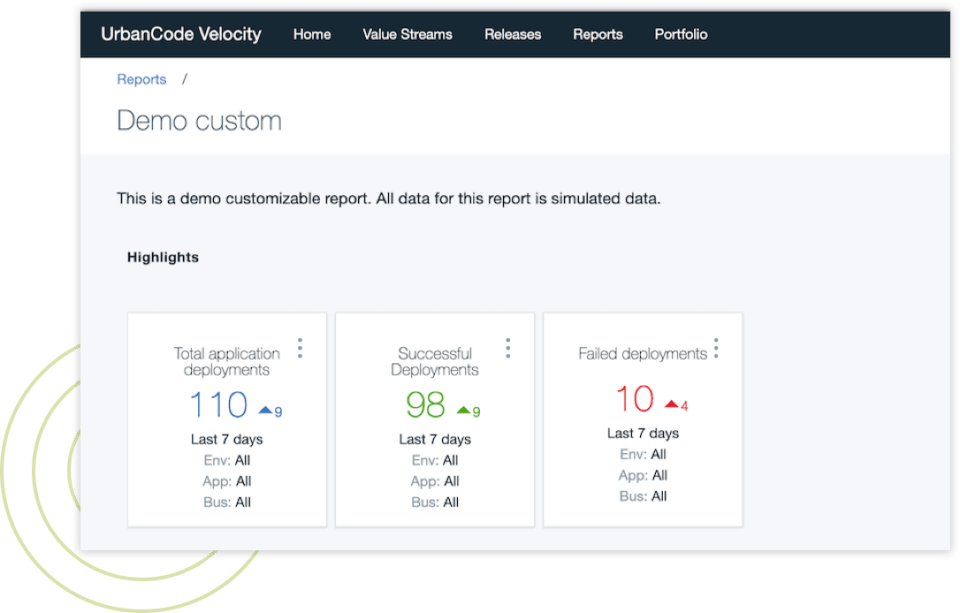
Task: Click Env: All on Total deployments card
Action: [227, 460]
